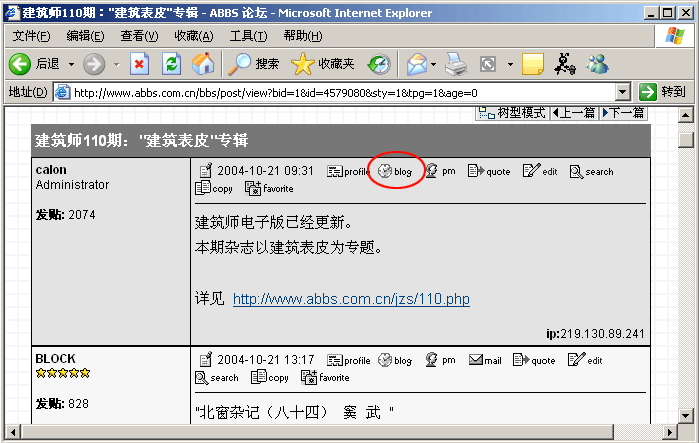Open BLOCK's blog link
Viewport: 699px width, 443px height.
tap(395, 361)
